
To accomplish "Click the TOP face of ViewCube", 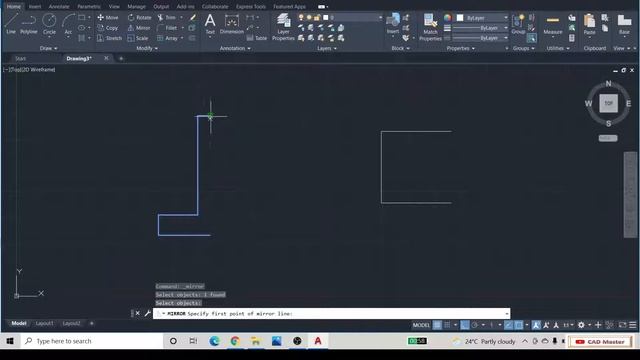I will 608,103.
